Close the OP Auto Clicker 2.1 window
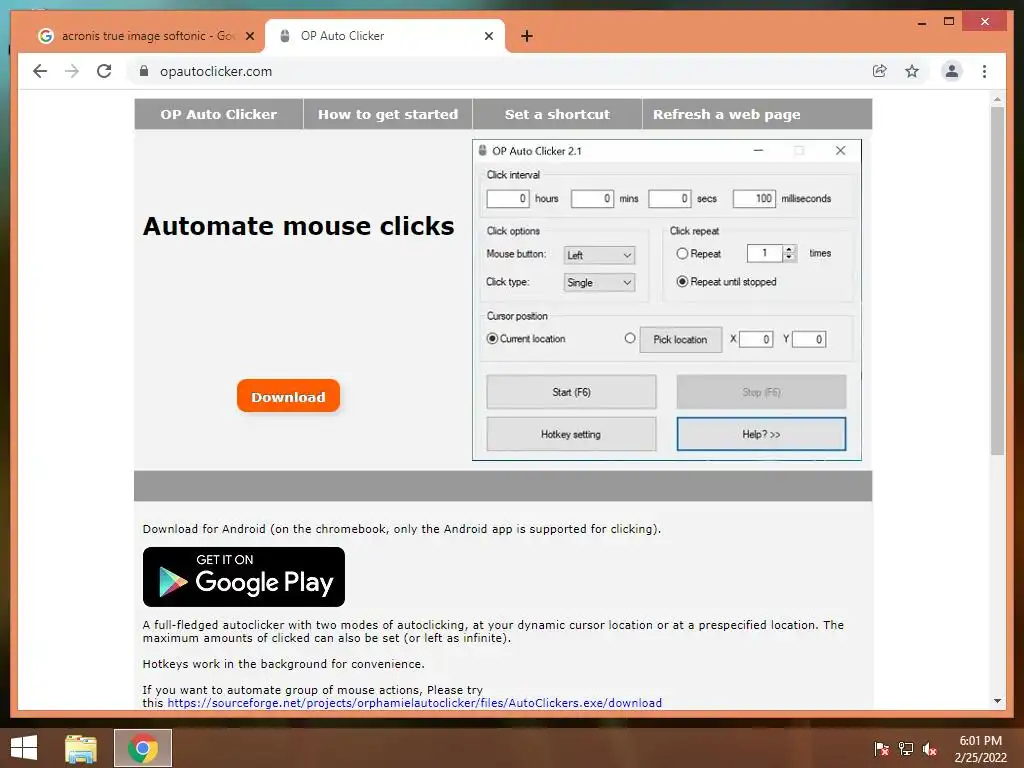1024x768 pixels. [840, 151]
